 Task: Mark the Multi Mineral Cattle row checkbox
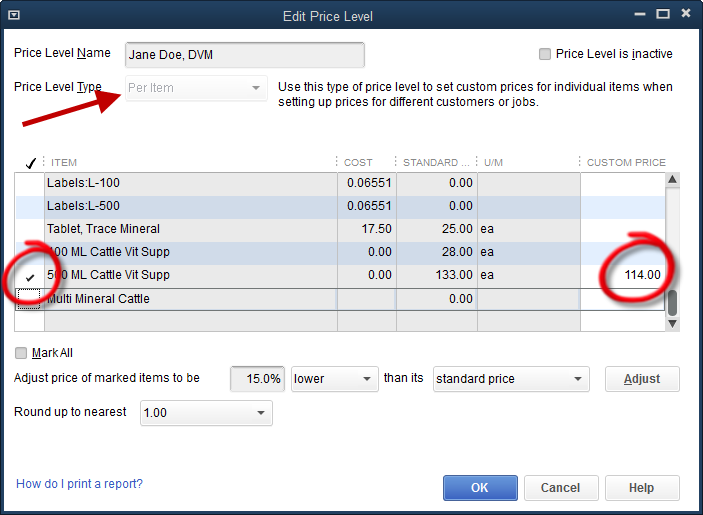click(30, 299)
